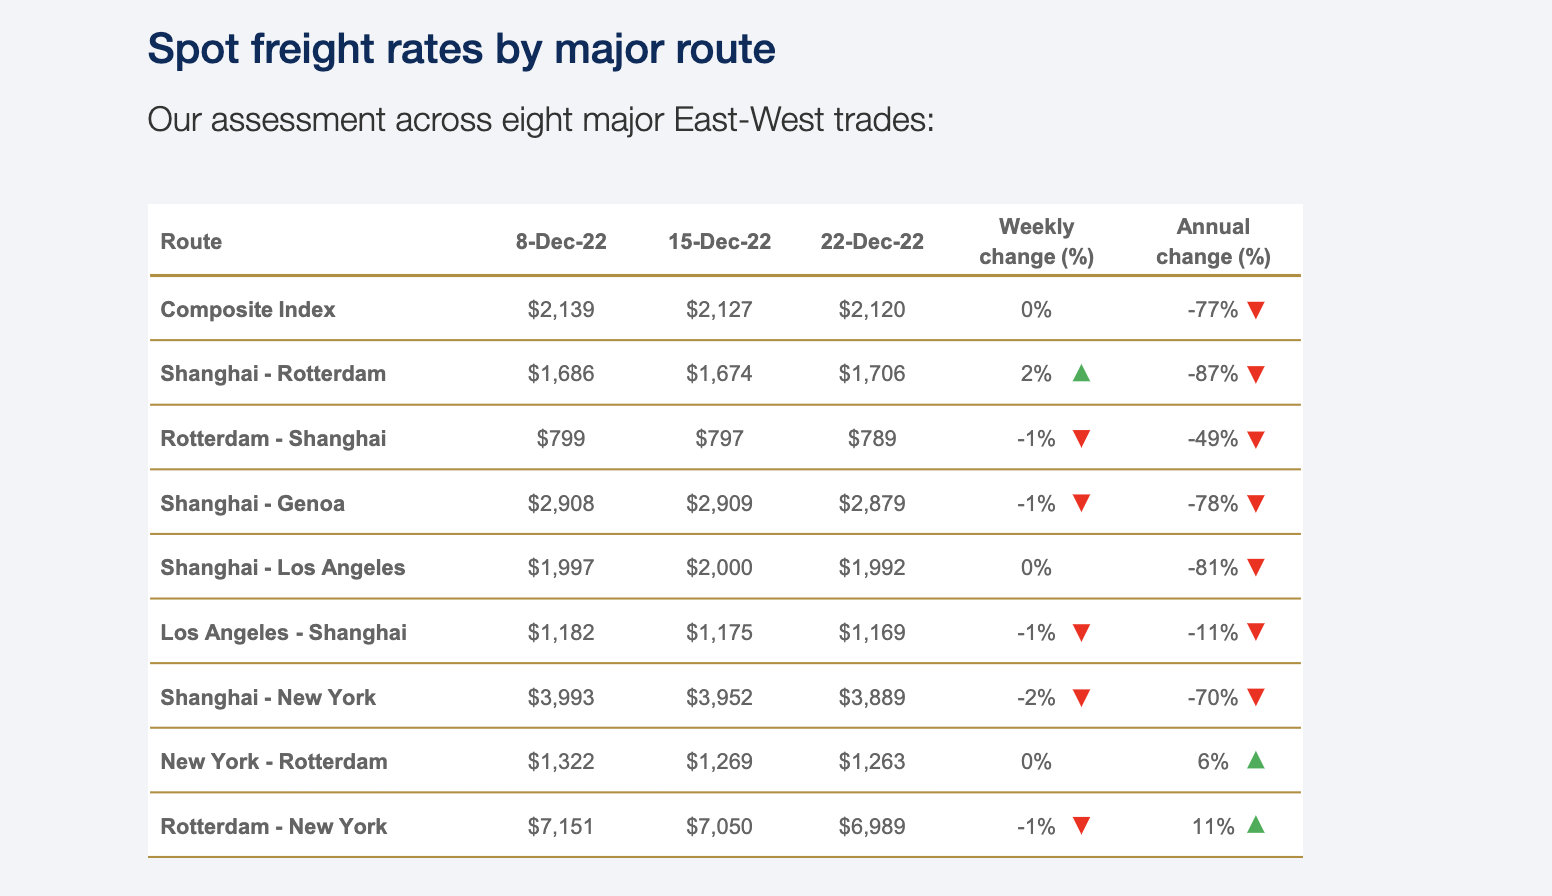Click red annual arrow beside -11%
The height and width of the screenshot is (896, 1552).
point(1256,633)
